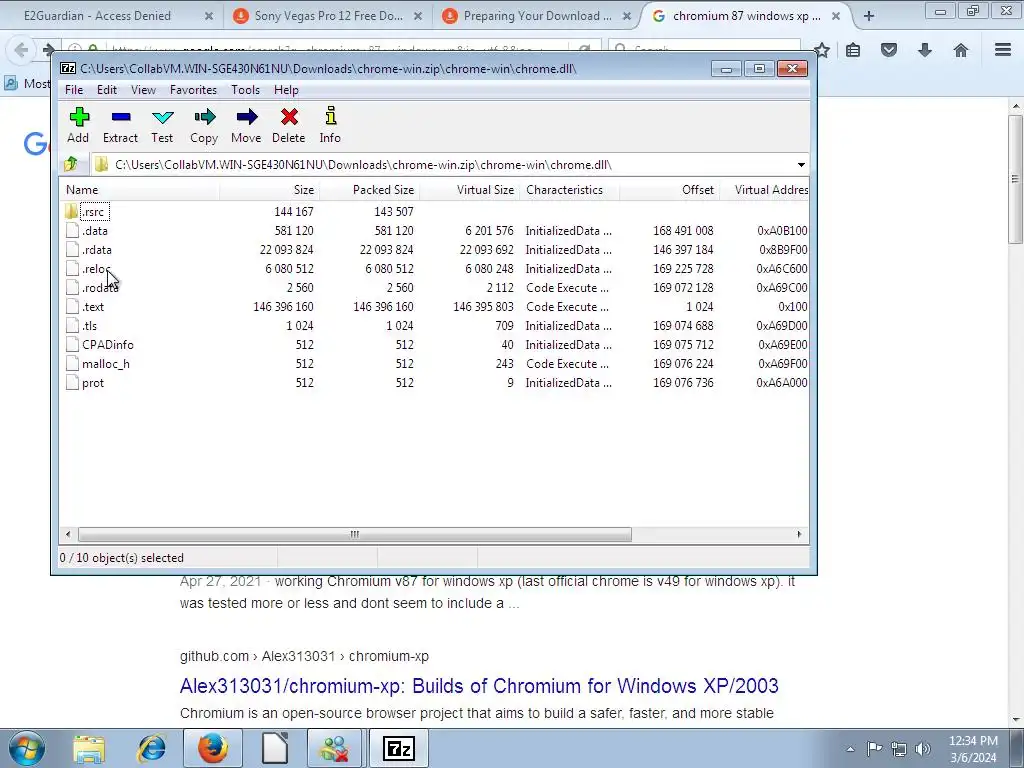Switch to Sony Vegas Pro 12 tab
Screen dimensions: 1024x768
click(328, 16)
